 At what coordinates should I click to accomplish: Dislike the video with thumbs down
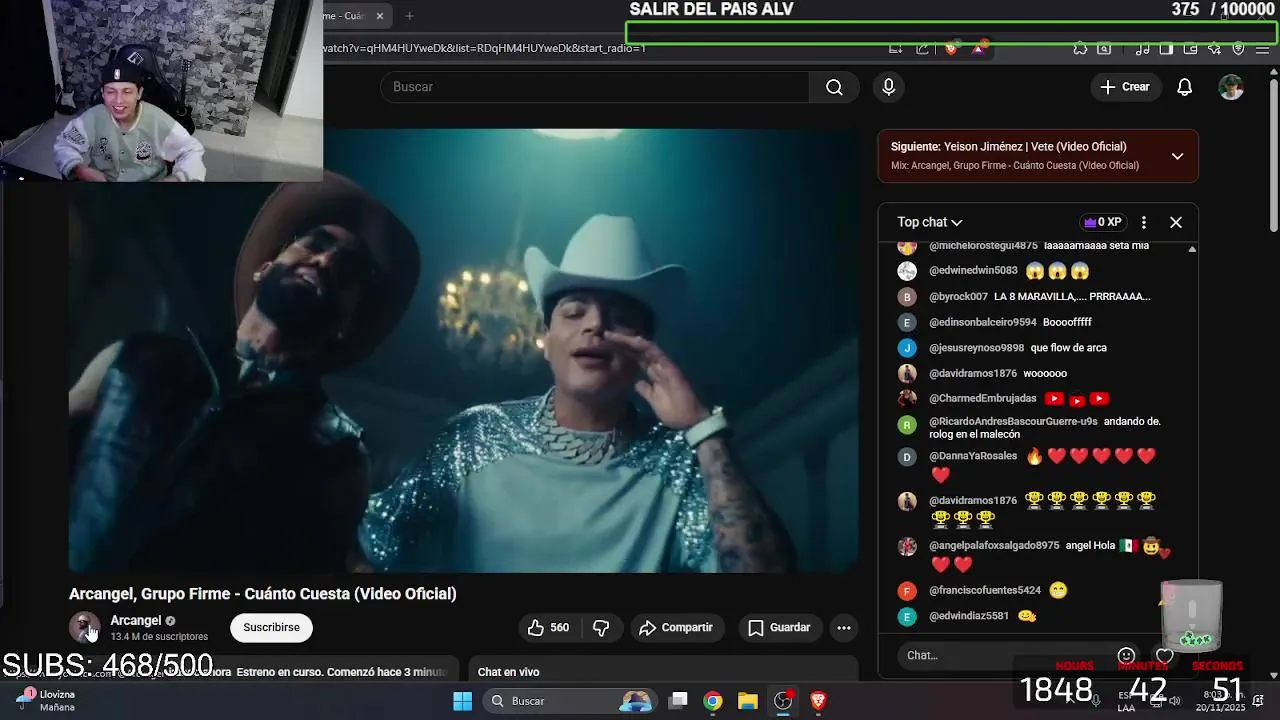[x=601, y=627]
